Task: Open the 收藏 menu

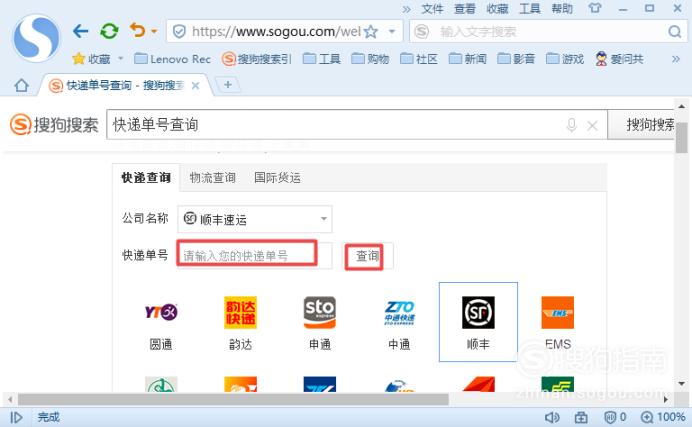Action: tap(497, 8)
